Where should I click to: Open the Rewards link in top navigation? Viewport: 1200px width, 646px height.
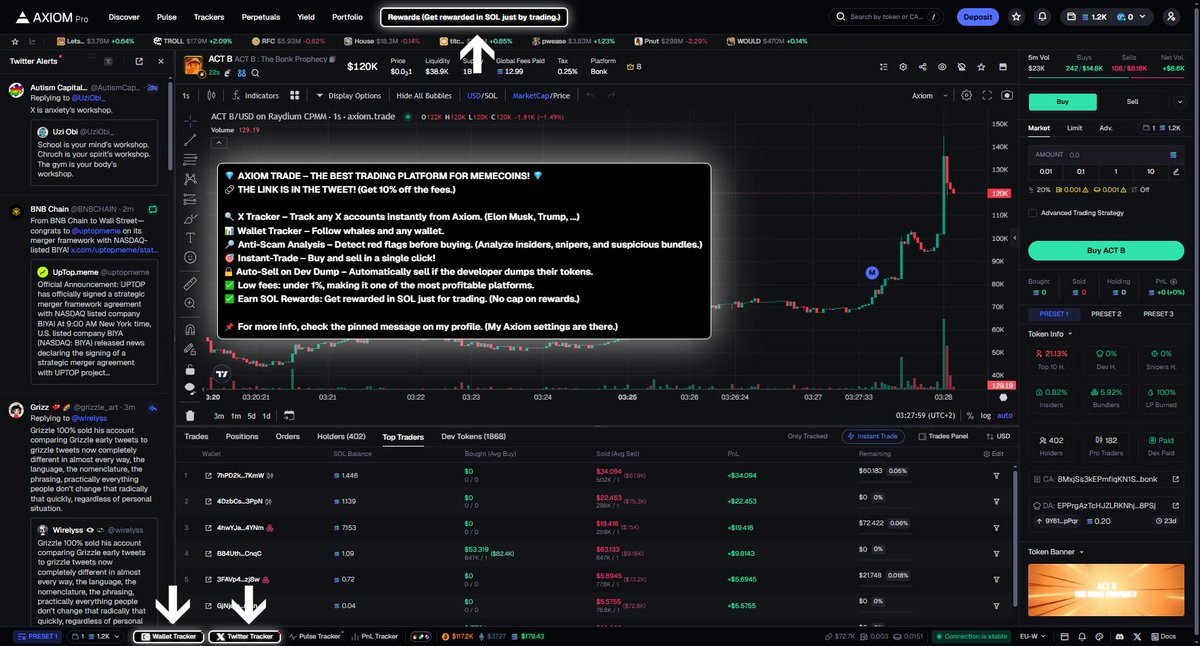[474, 17]
